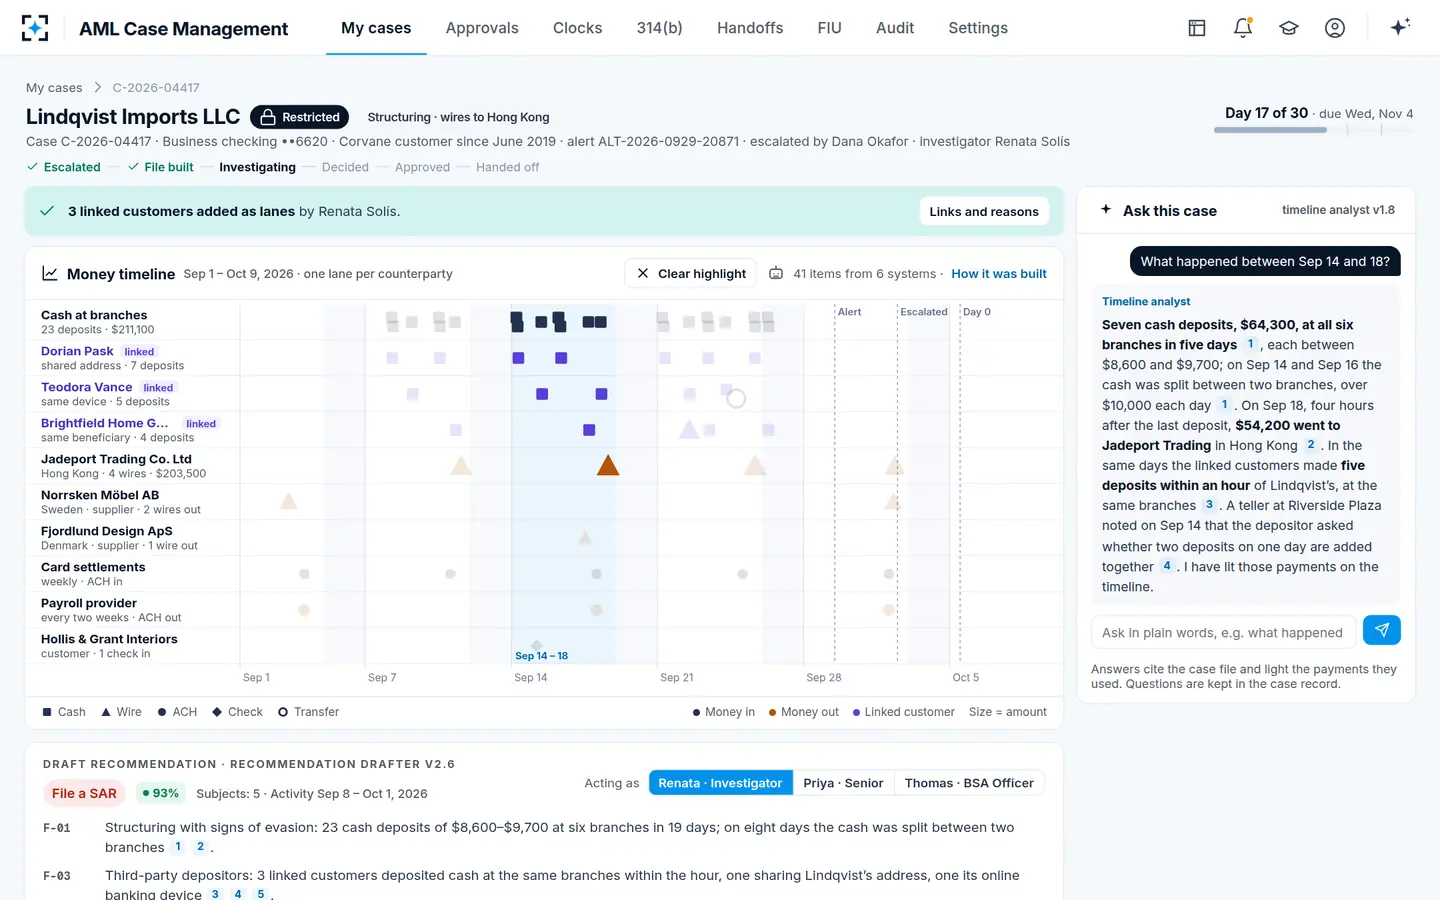Go to My cases breadcrumb

tap(54, 88)
